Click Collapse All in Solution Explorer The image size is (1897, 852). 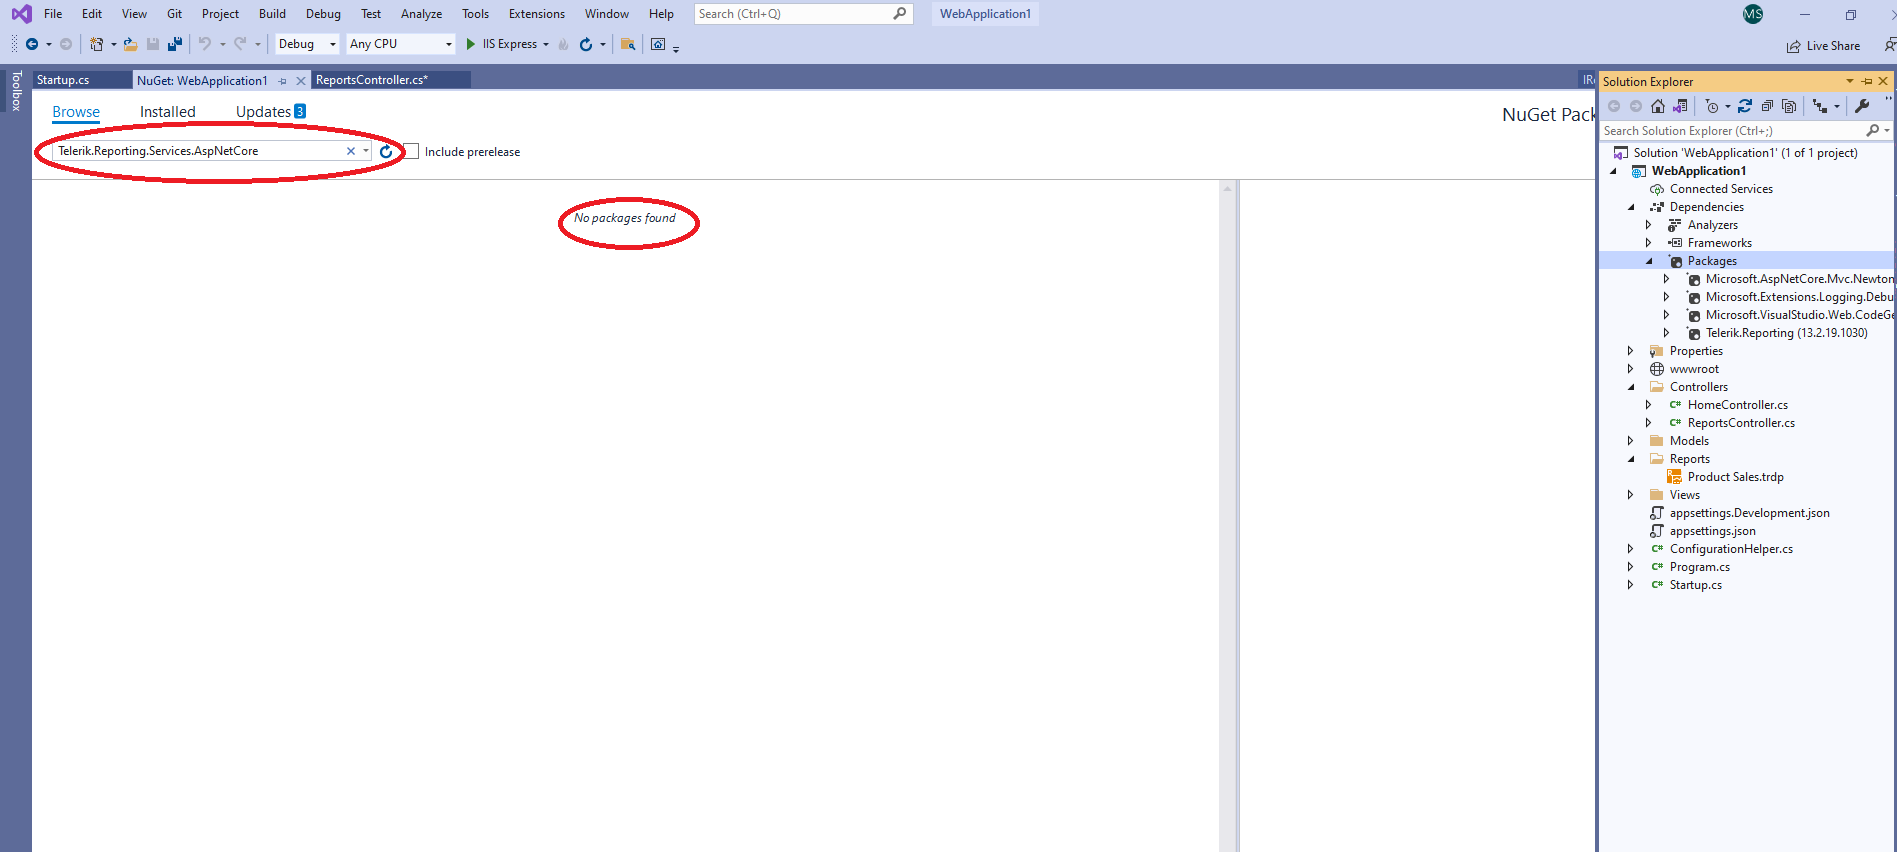pyautogui.click(x=1767, y=106)
